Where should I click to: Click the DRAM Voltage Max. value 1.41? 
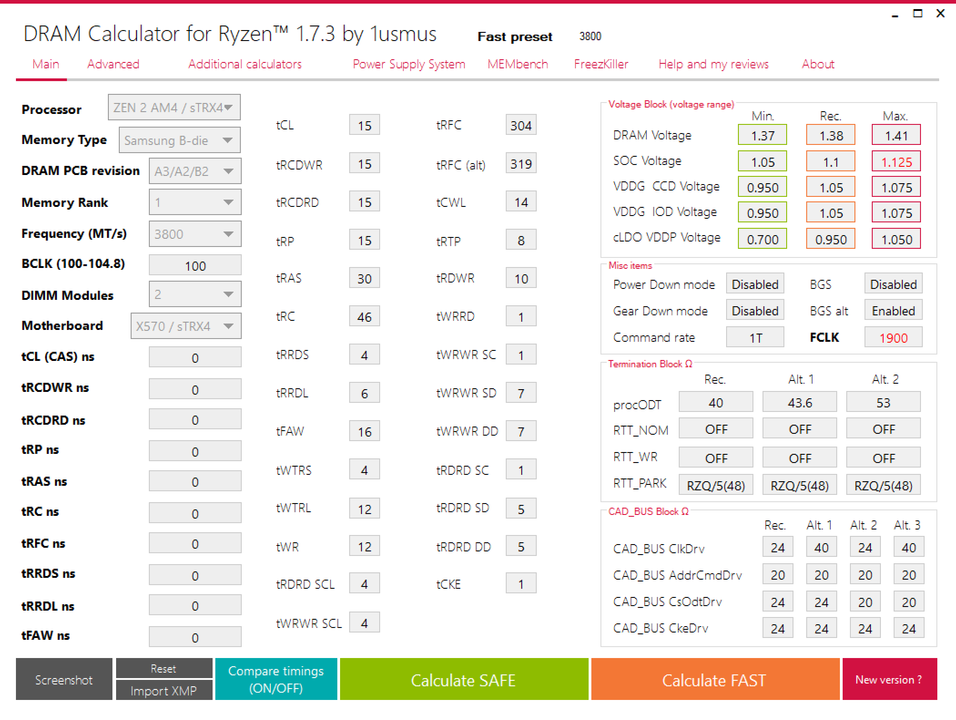(896, 135)
